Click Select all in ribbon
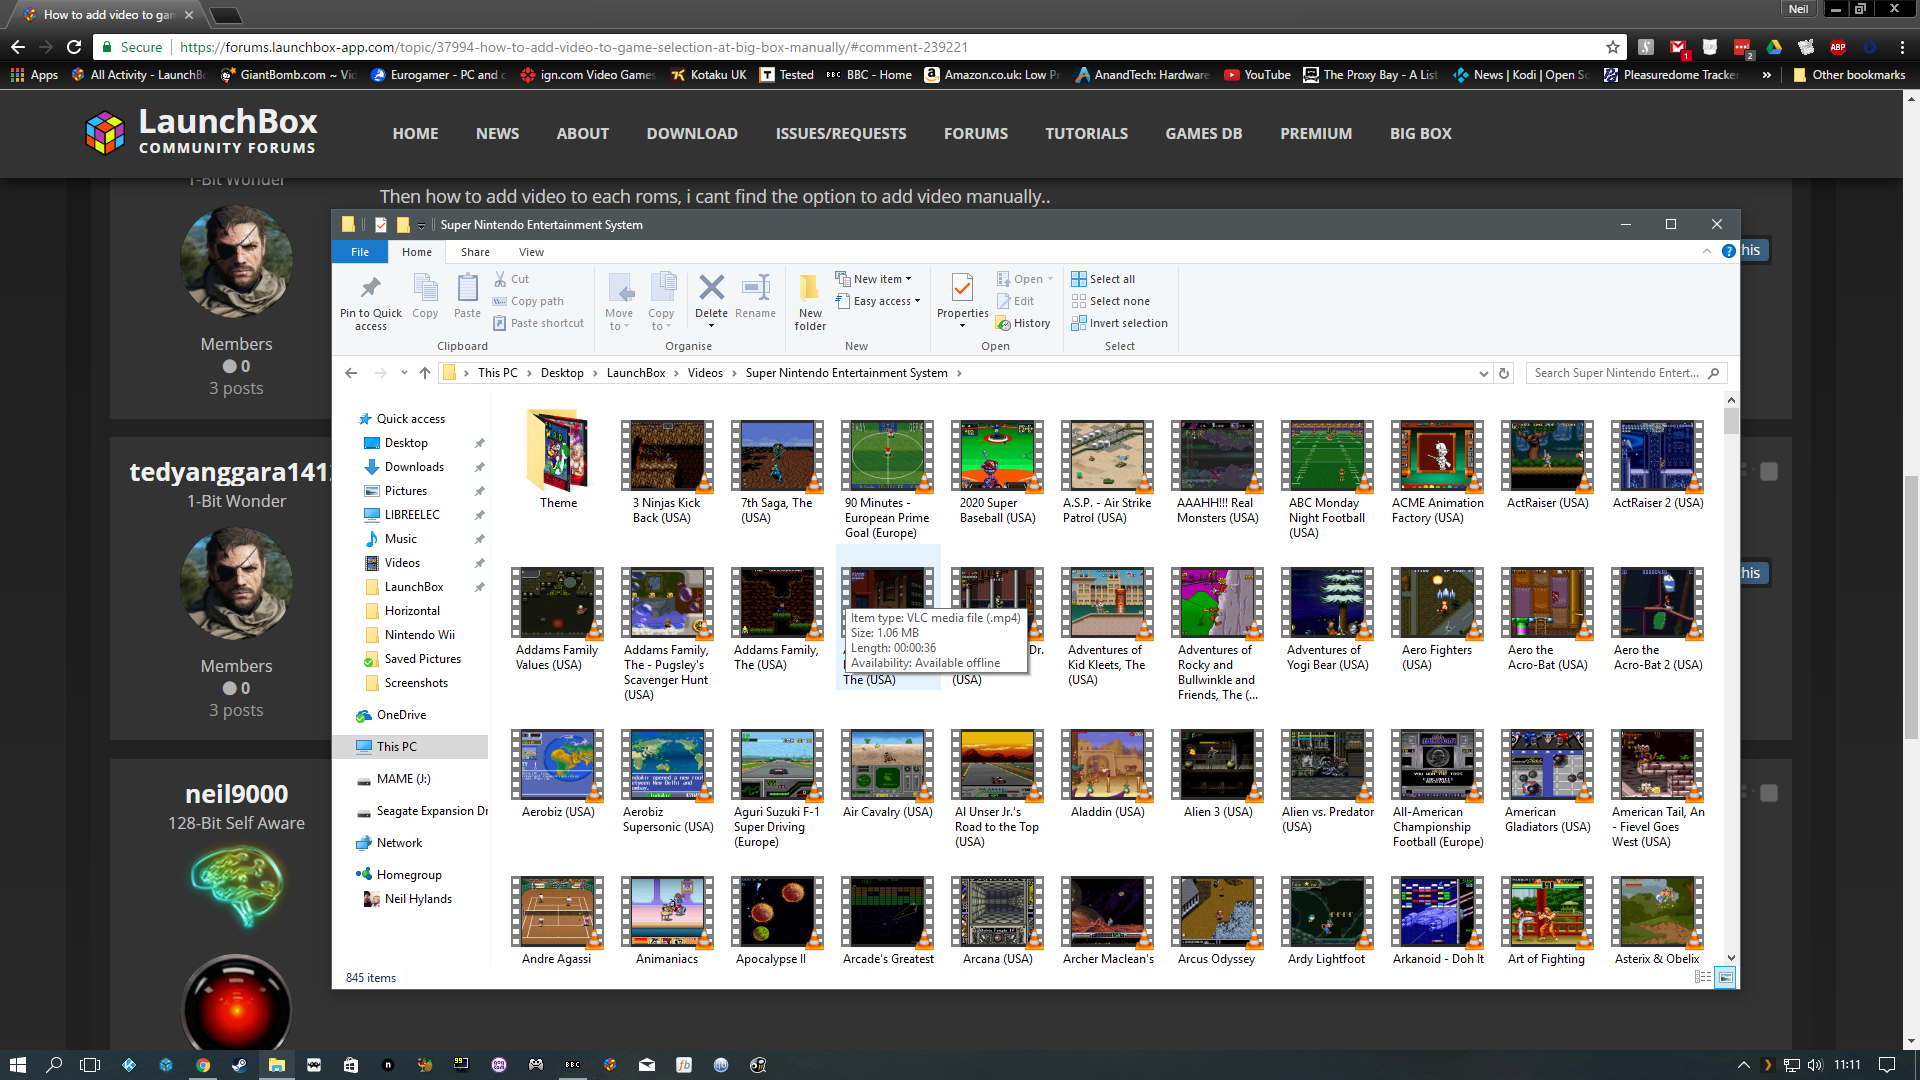Viewport: 1920px width, 1080px height. [1103, 279]
